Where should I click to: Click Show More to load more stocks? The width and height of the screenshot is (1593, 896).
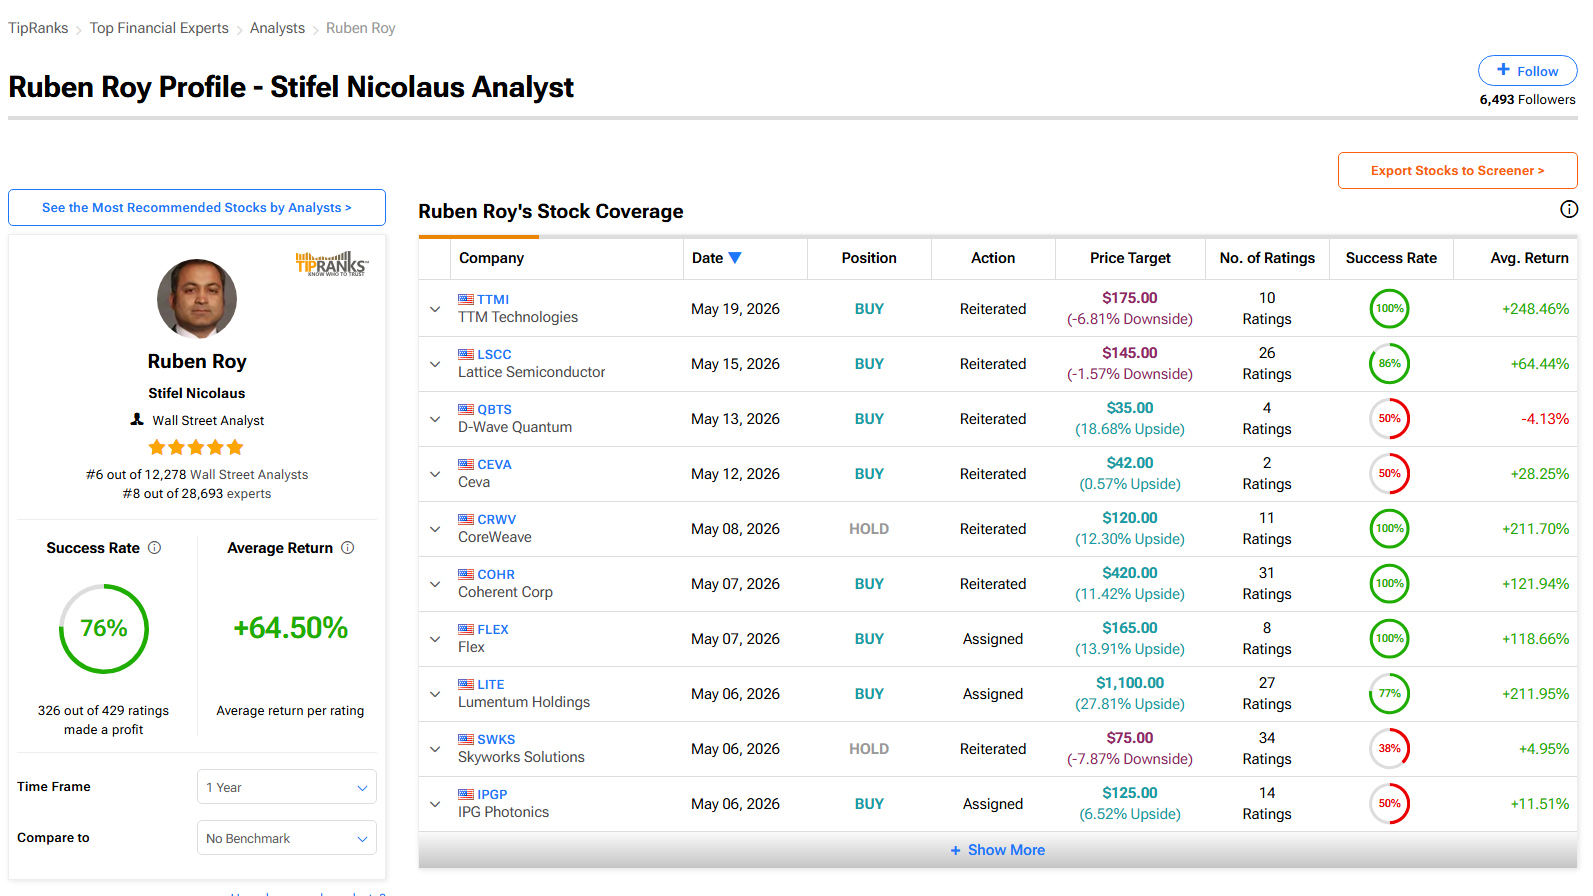click(997, 850)
